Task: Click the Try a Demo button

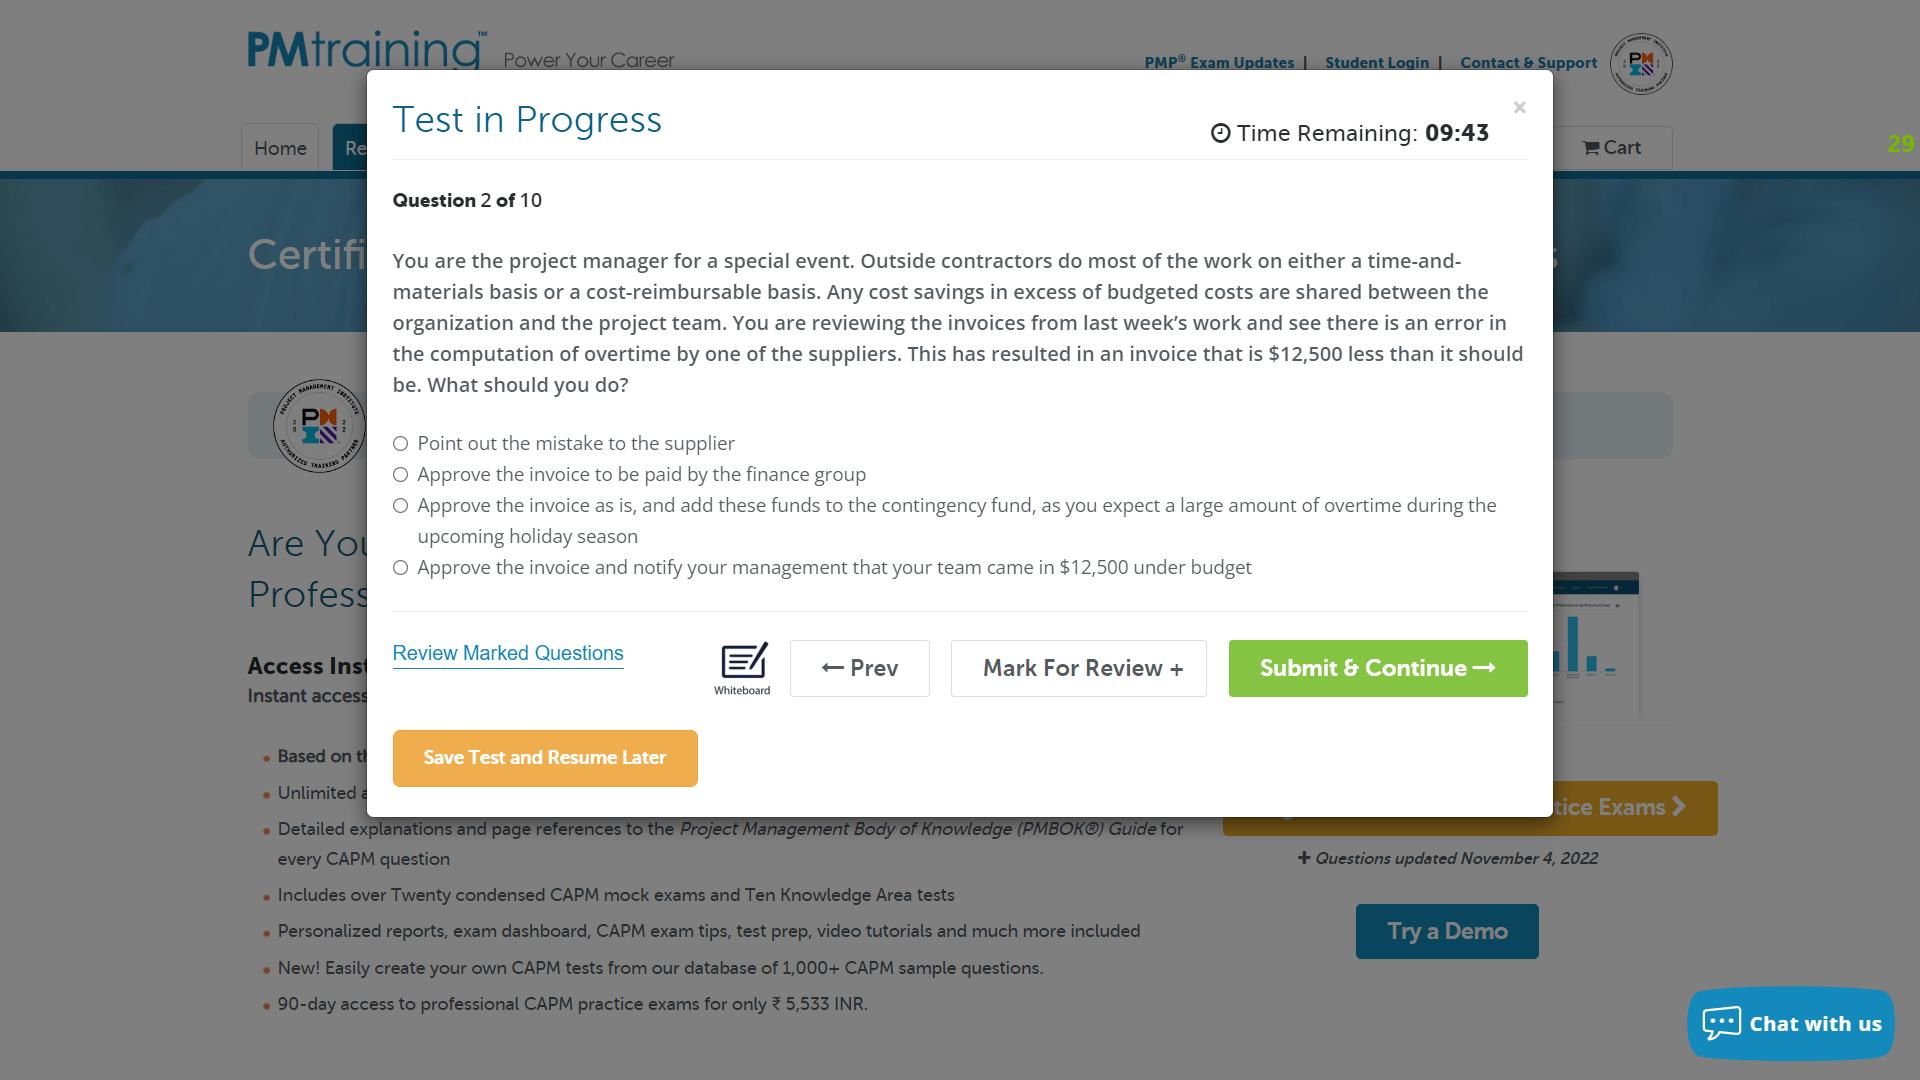Action: click(1447, 931)
